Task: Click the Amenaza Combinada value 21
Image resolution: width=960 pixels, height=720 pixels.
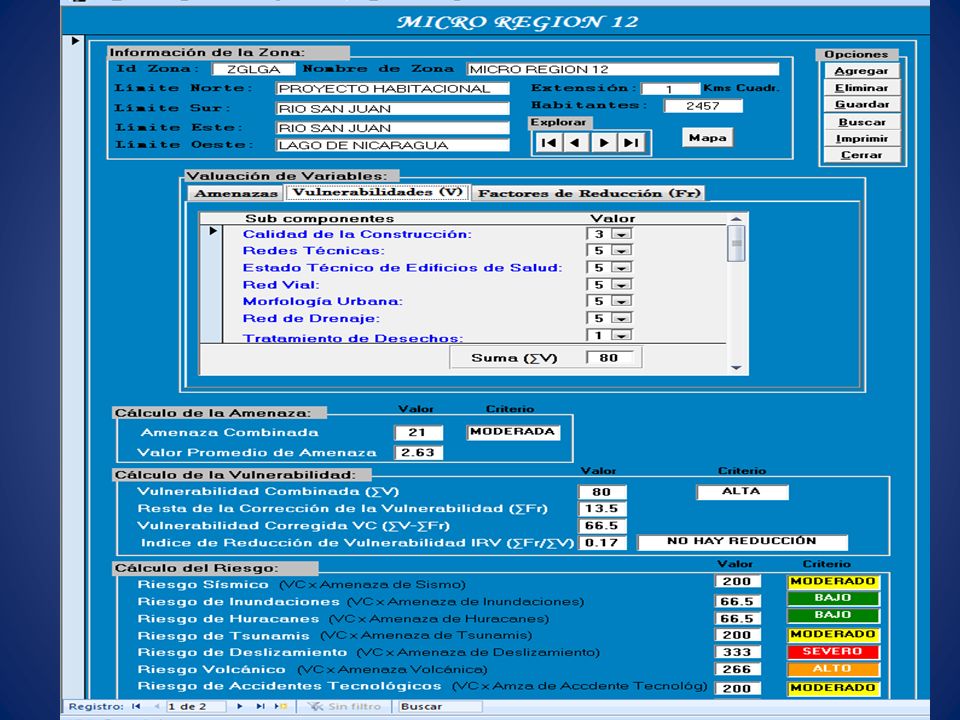Action: click(418, 433)
